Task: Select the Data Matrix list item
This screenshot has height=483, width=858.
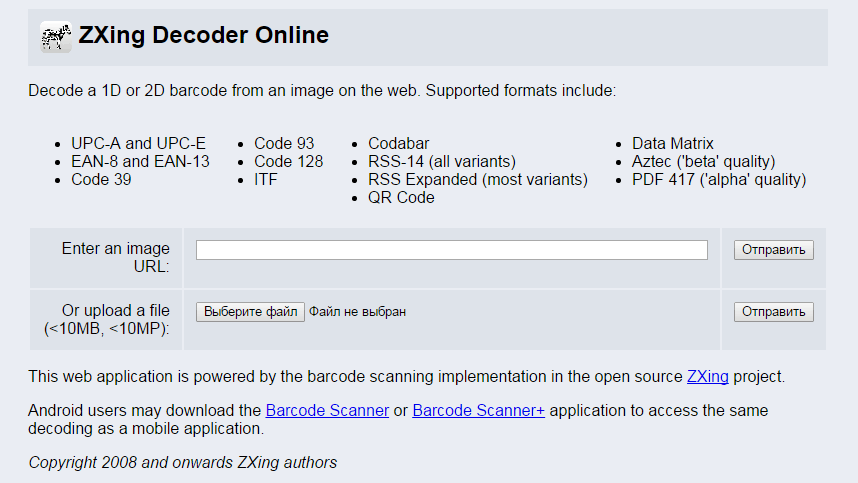Action: [x=673, y=143]
